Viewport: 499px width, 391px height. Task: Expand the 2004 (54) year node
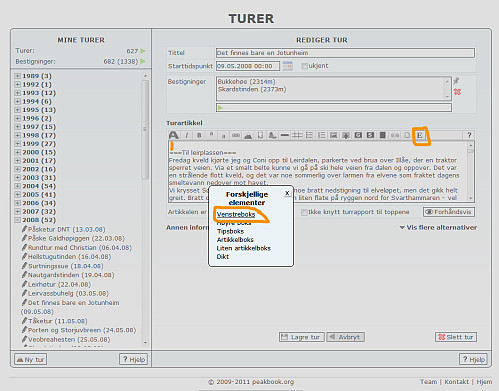tap(18, 186)
